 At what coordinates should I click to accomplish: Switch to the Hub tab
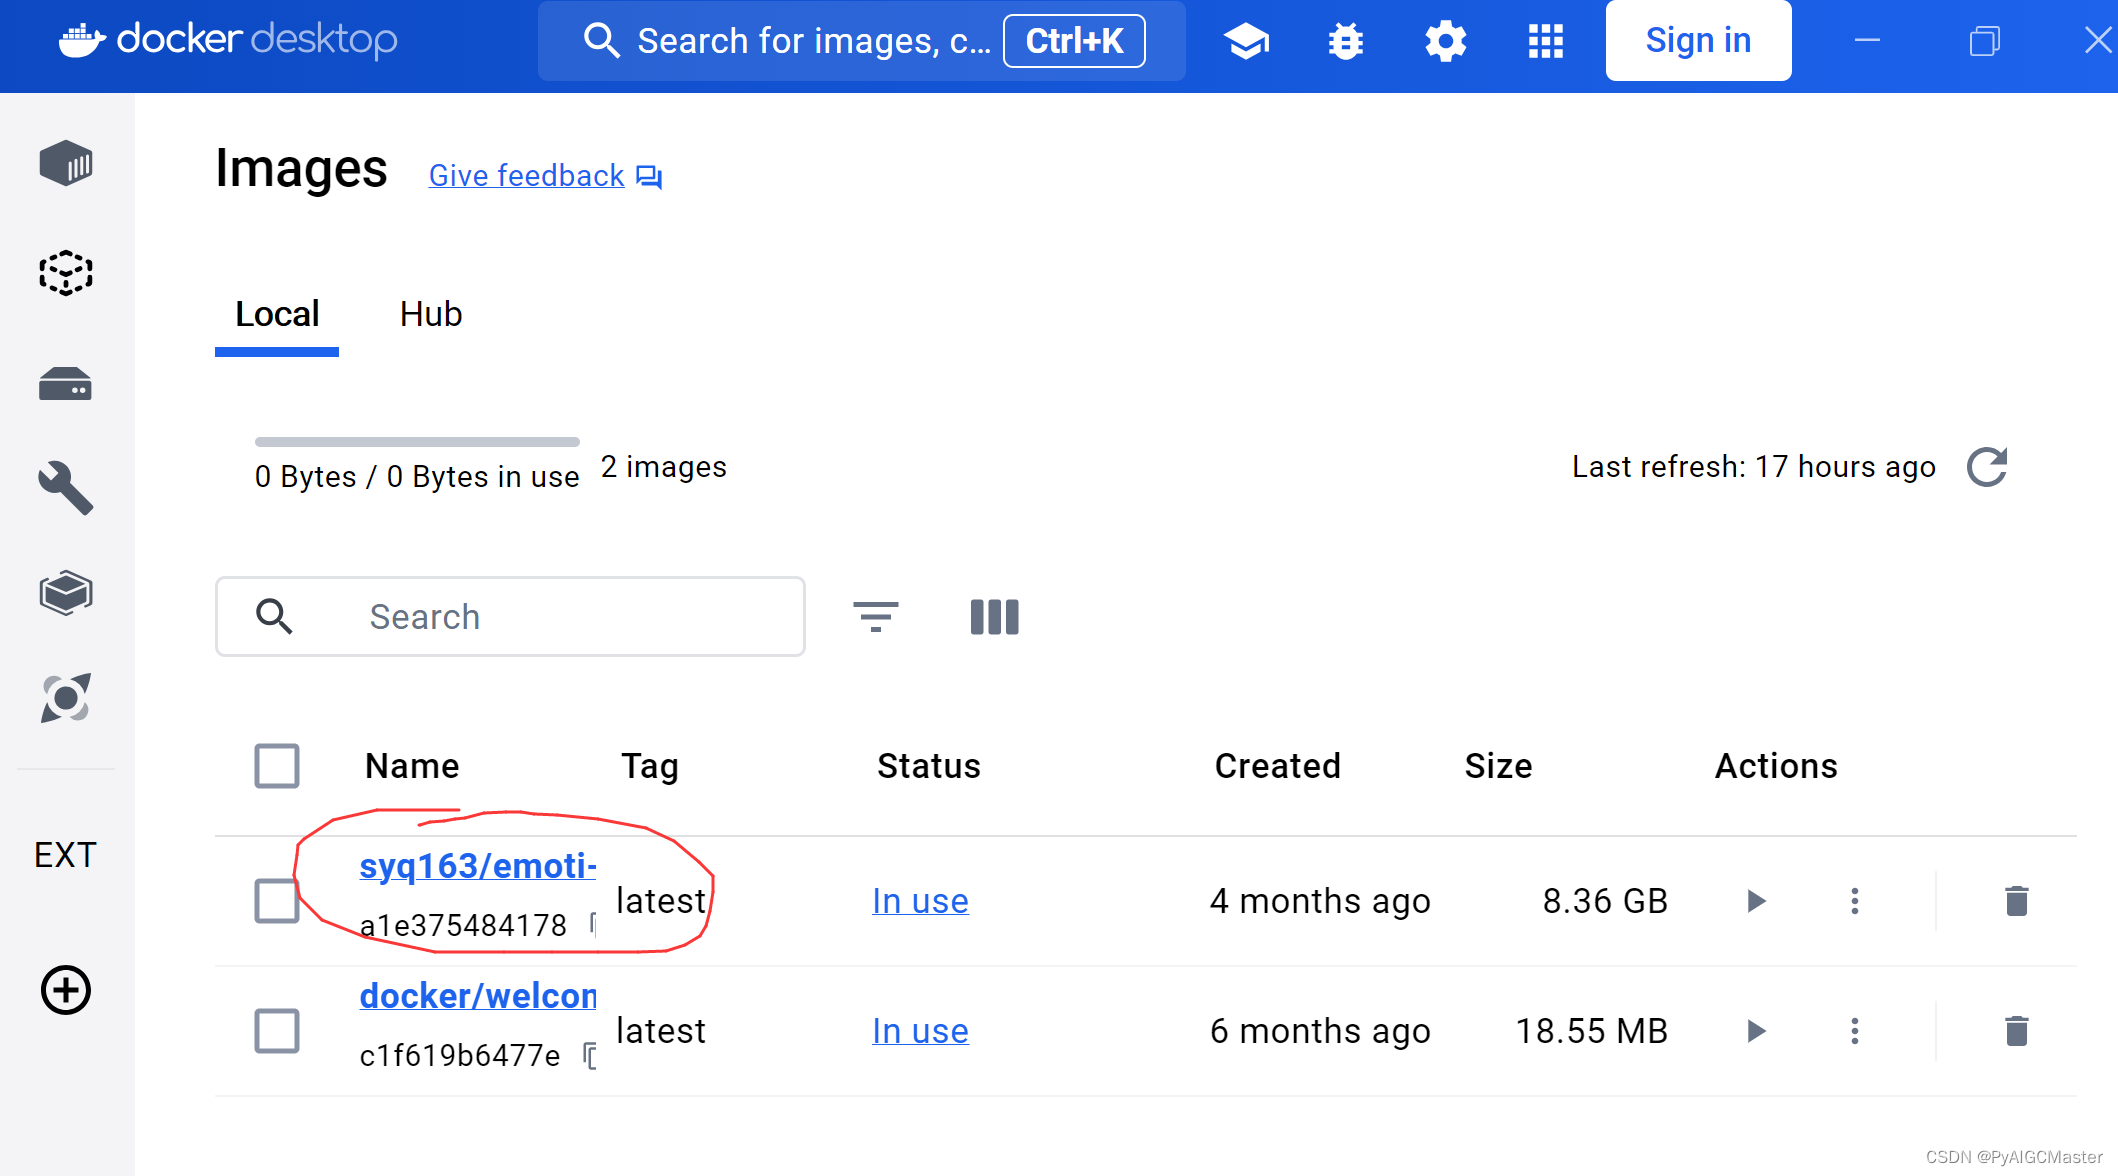pos(431,314)
